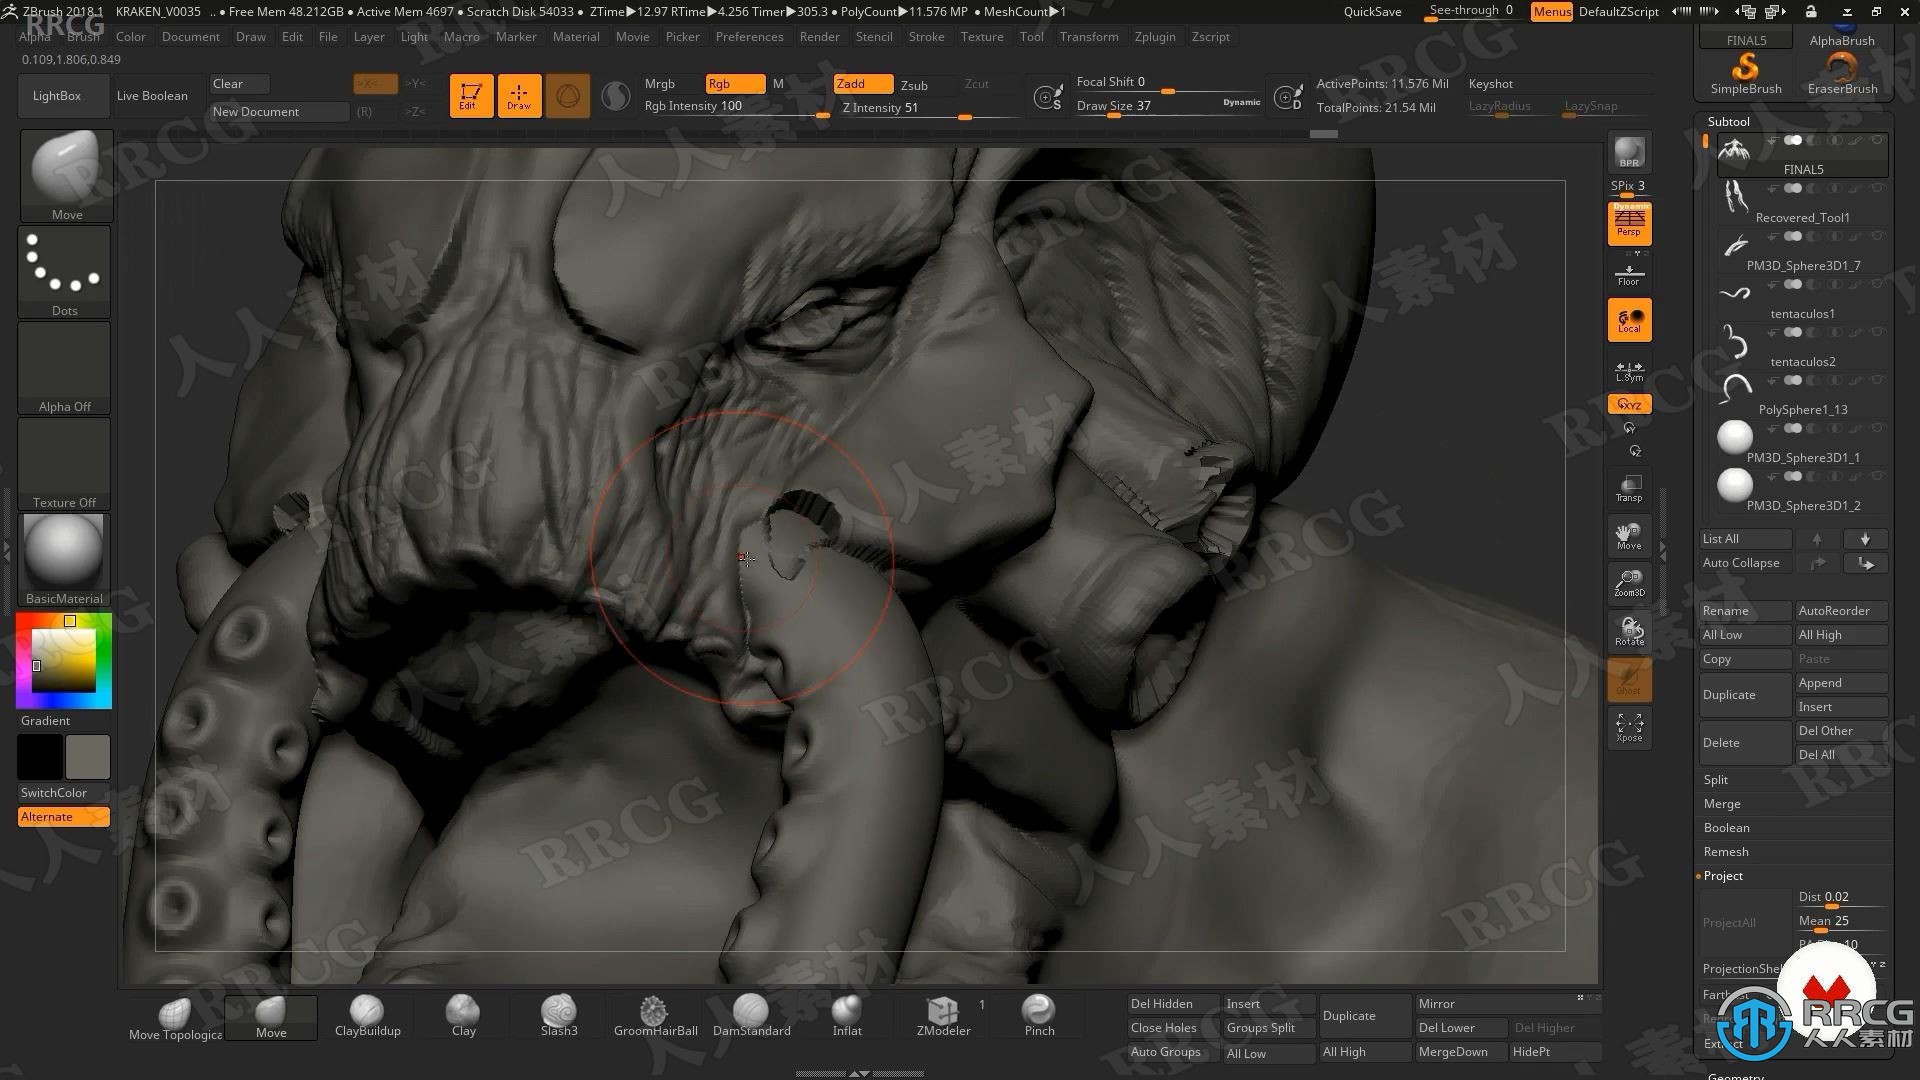This screenshot has height=1080, width=1920.
Task: Toggle the Live Boolean mode
Action: tap(150, 94)
